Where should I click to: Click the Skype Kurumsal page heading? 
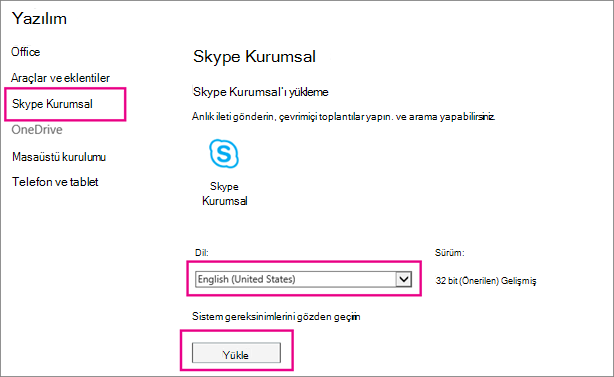point(255,56)
